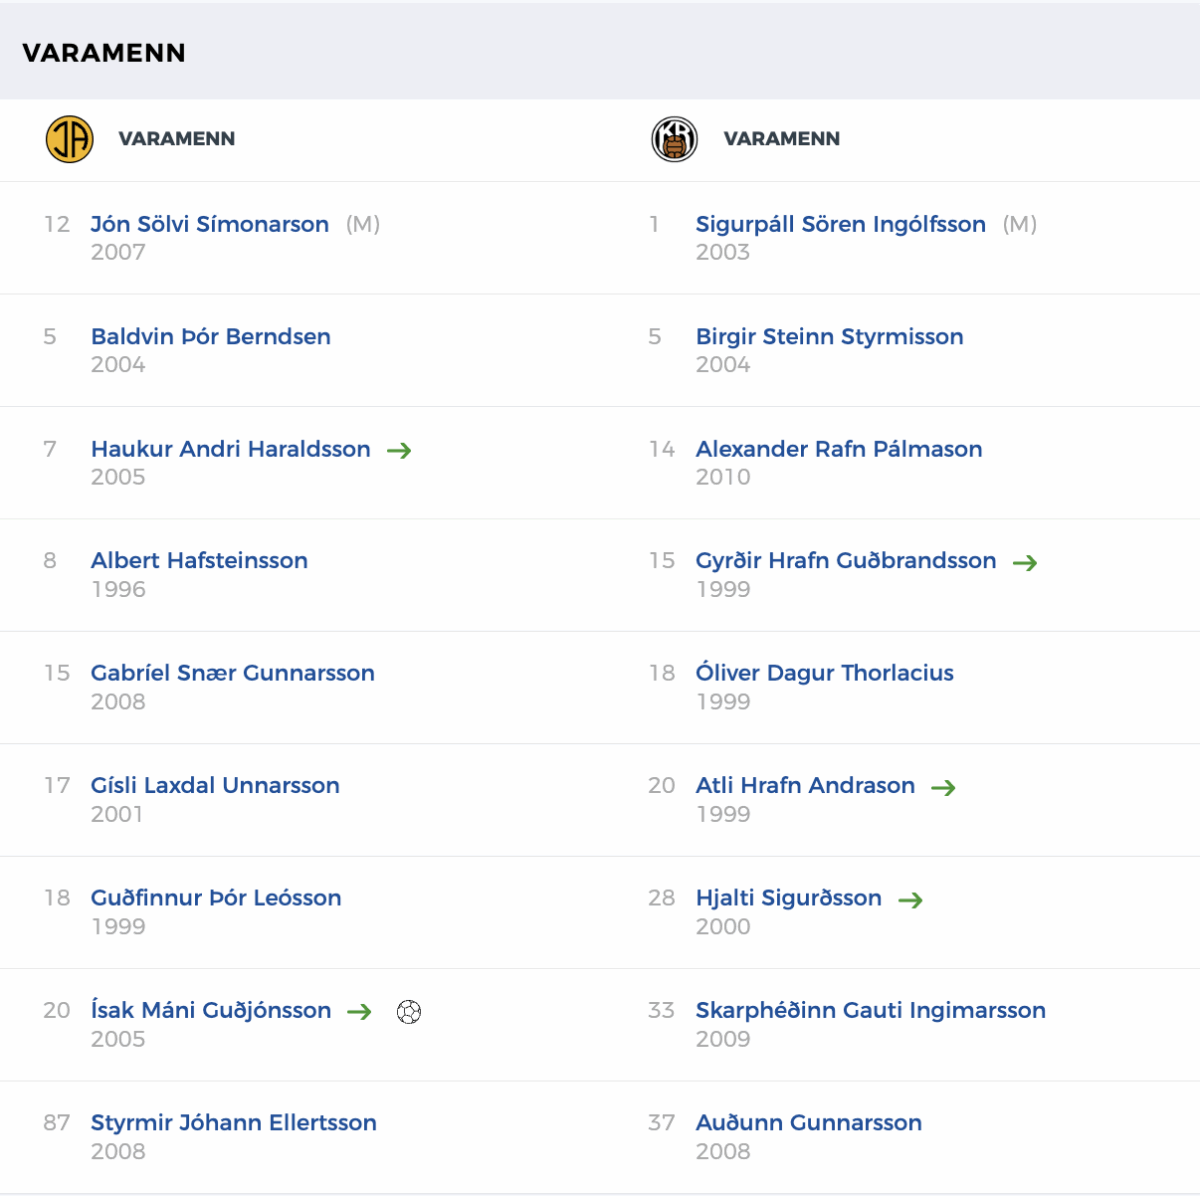This screenshot has width=1200, height=1196.
Task: Select Gabríel Snær Gunnarsson
Action: (232, 673)
